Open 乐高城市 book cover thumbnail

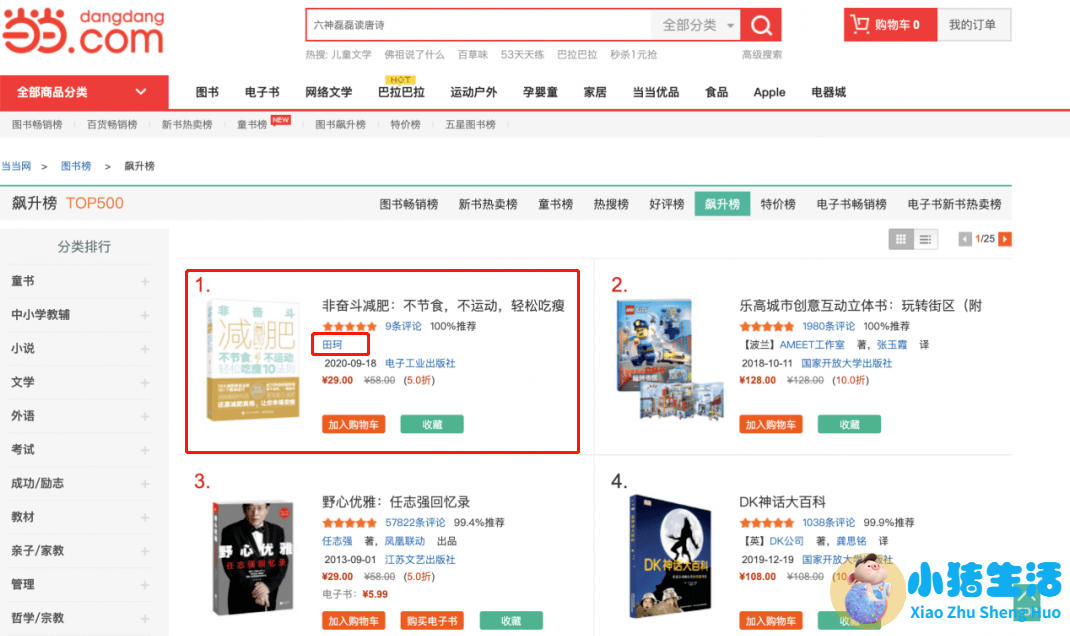(x=669, y=358)
